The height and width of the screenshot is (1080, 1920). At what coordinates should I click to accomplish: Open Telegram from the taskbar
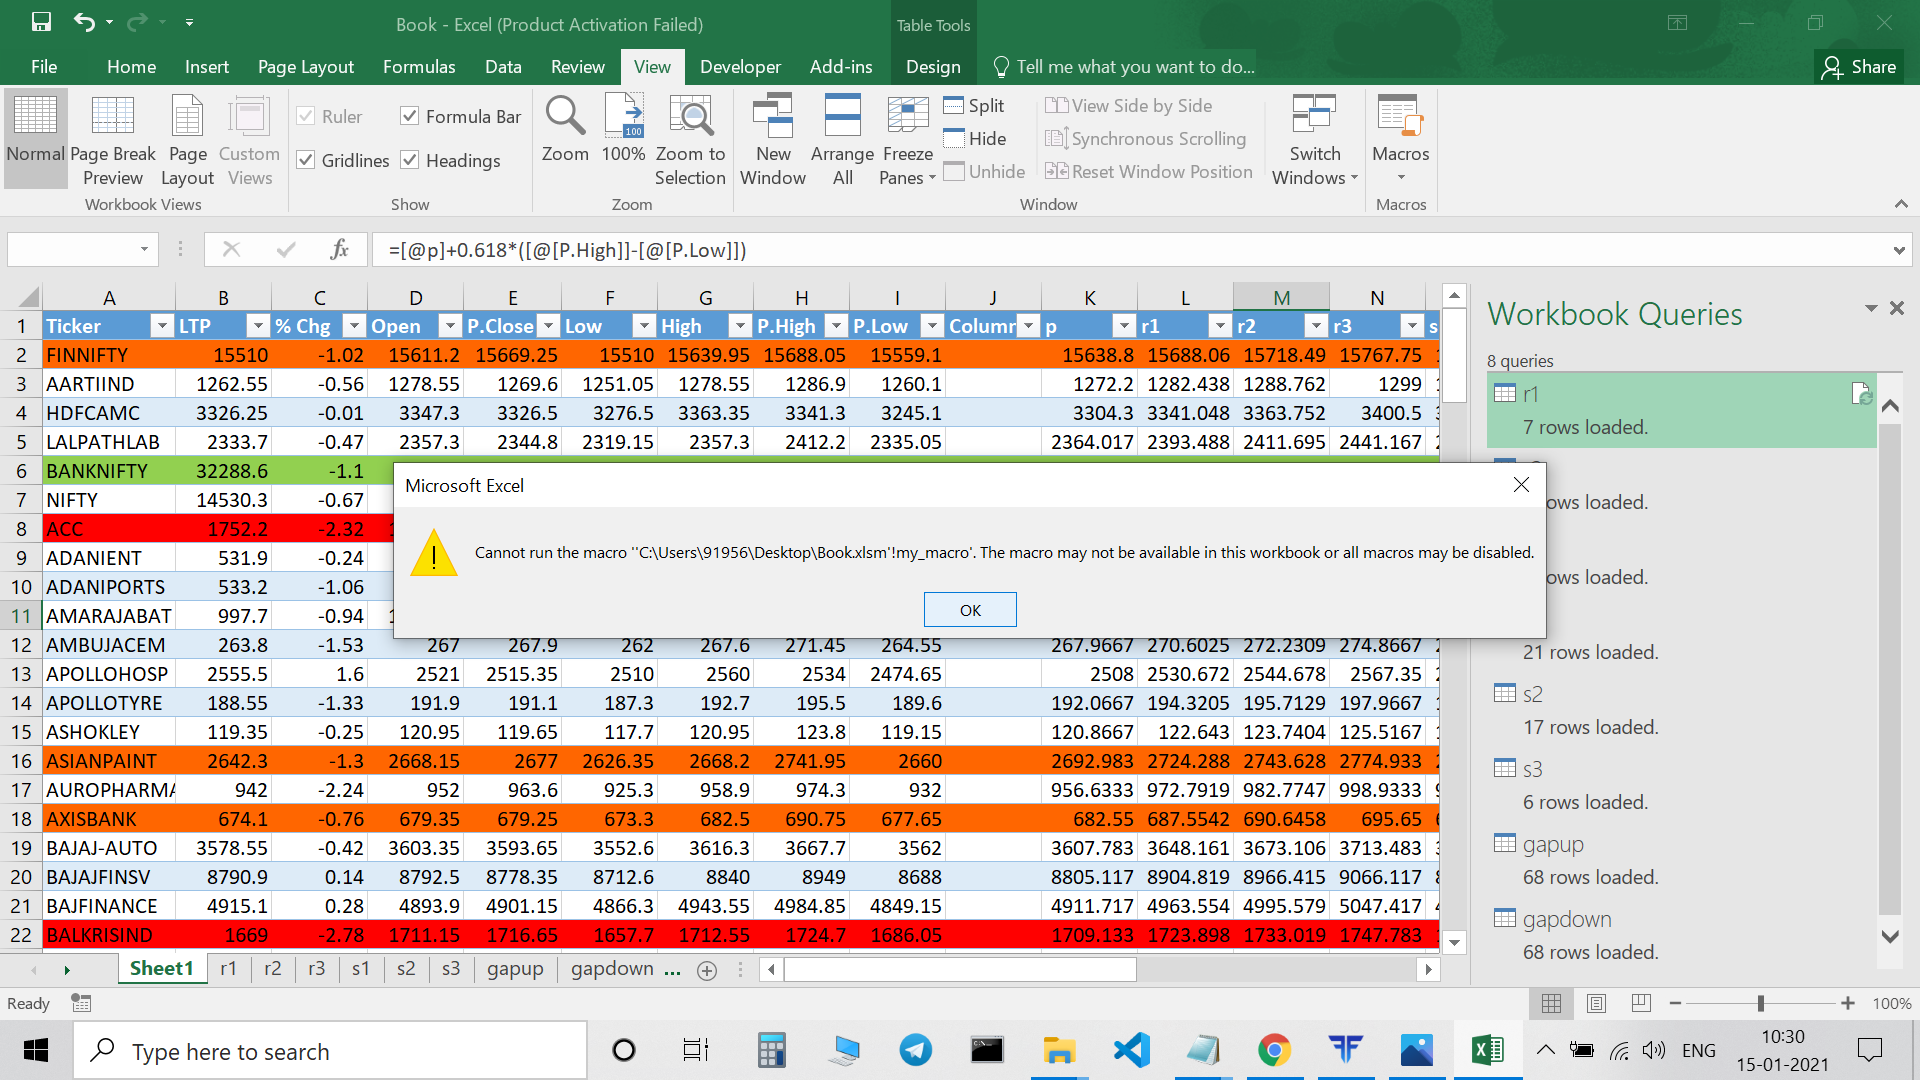coord(915,1050)
